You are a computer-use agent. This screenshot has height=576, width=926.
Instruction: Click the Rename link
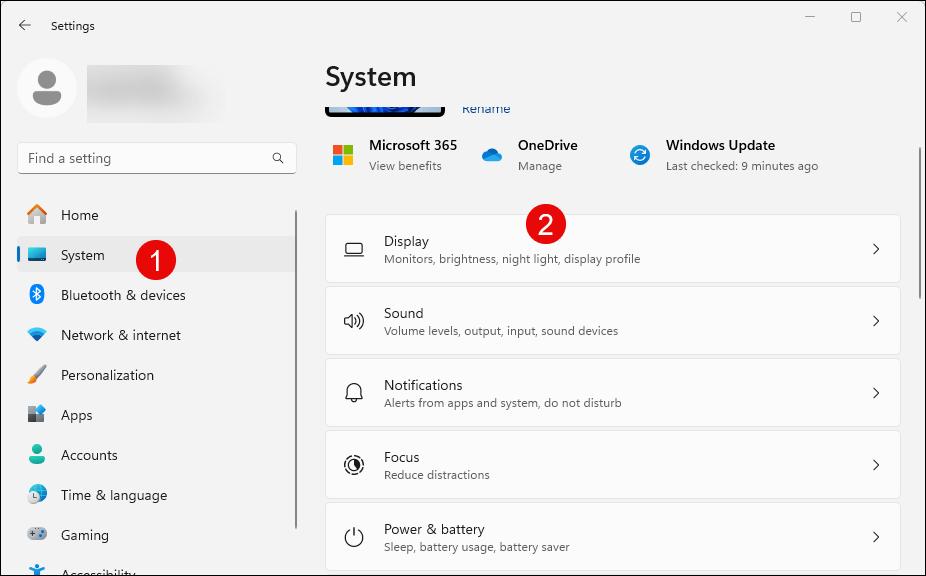pyautogui.click(x=486, y=109)
